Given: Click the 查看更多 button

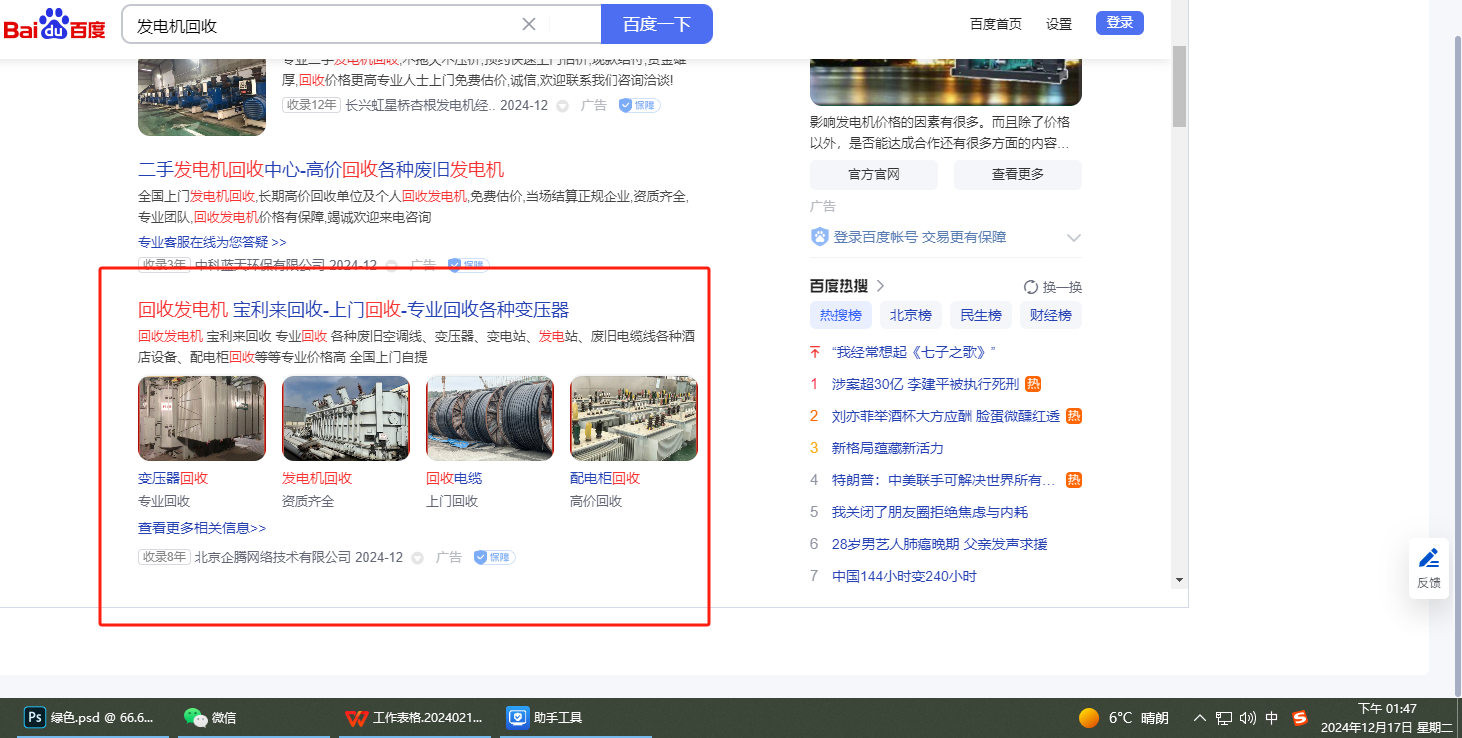Looking at the screenshot, I should (1018, 174).
